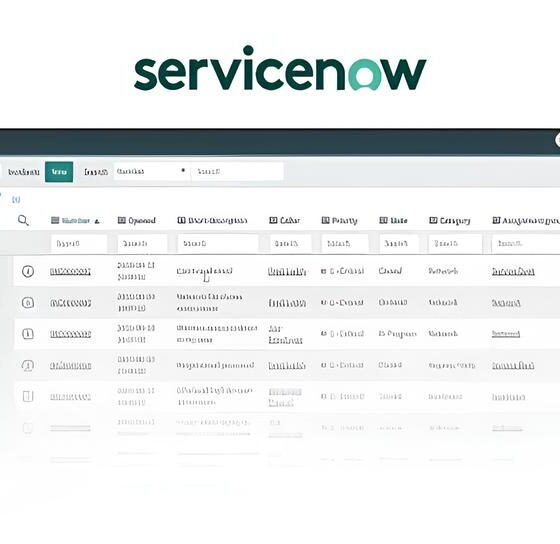The width and height of the screenshot is (560, 544).
Task: Open the incident number link in third row
Action: tap(70, 334)
